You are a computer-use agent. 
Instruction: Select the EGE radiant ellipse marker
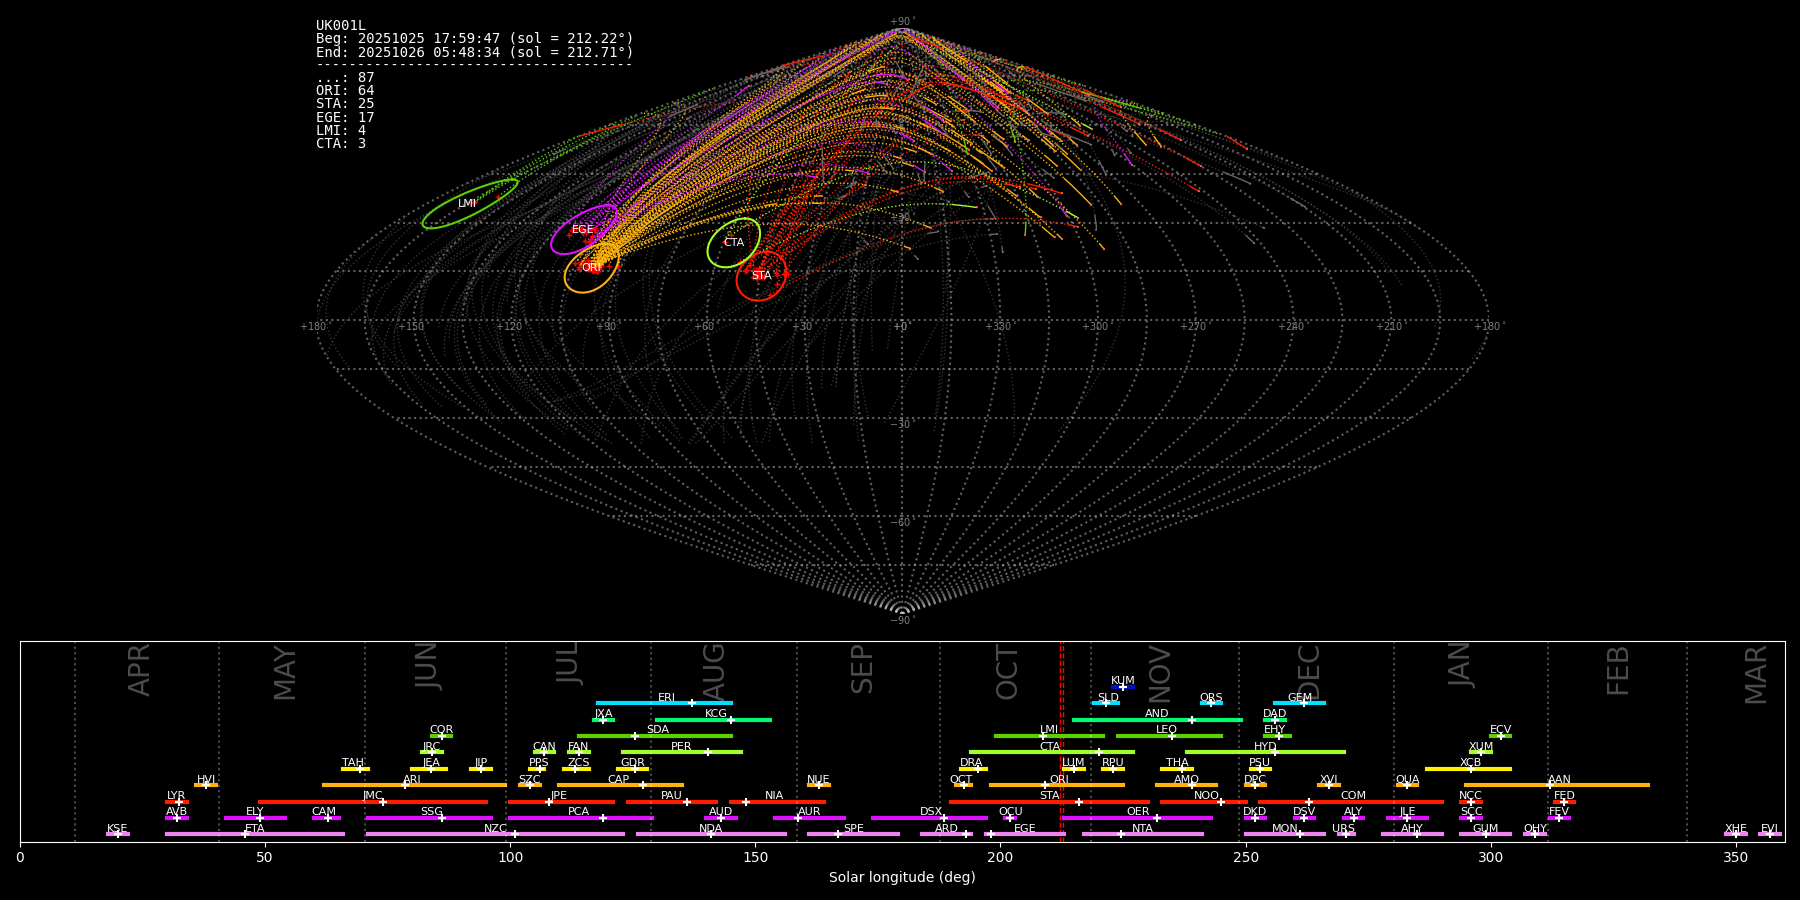click(x=583, y=230)
